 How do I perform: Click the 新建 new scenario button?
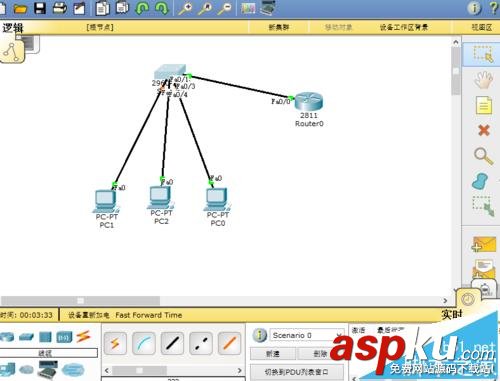click(273, 354)
